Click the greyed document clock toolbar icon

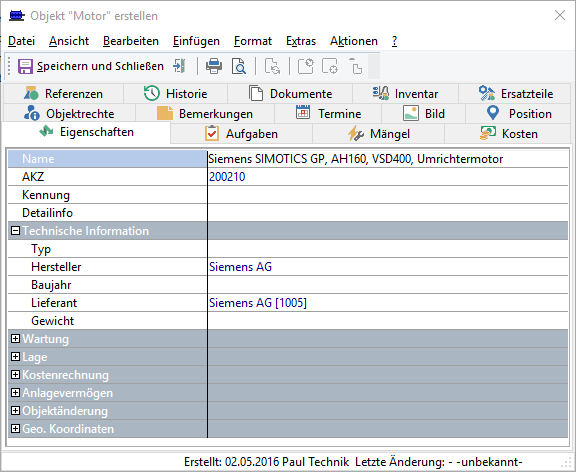306,66
